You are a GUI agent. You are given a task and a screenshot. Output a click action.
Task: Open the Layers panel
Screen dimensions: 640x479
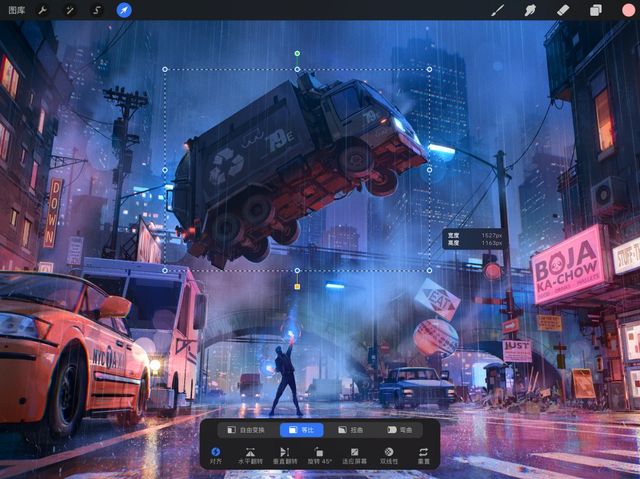[596, 10]
